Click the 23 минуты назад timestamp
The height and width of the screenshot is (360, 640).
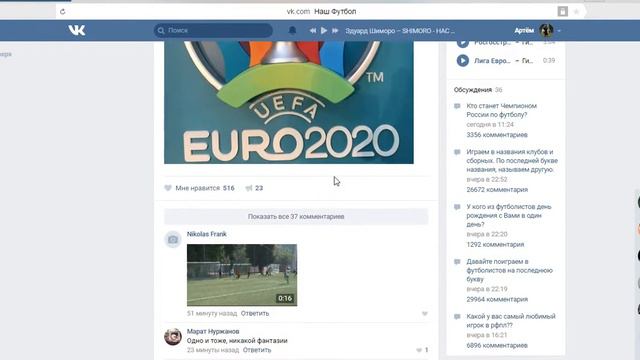click(x=213, y=350)
